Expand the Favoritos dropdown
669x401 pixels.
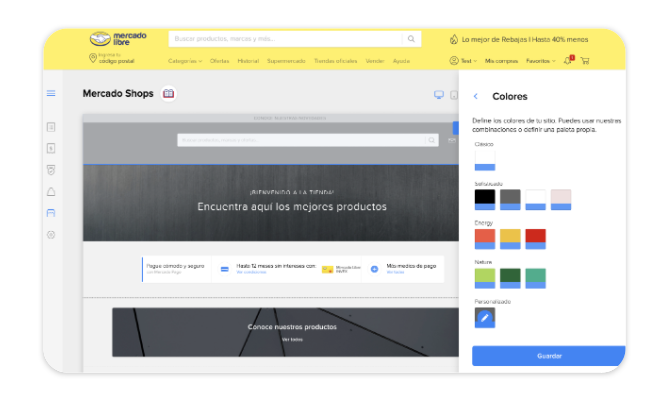(x=541, y=61)
